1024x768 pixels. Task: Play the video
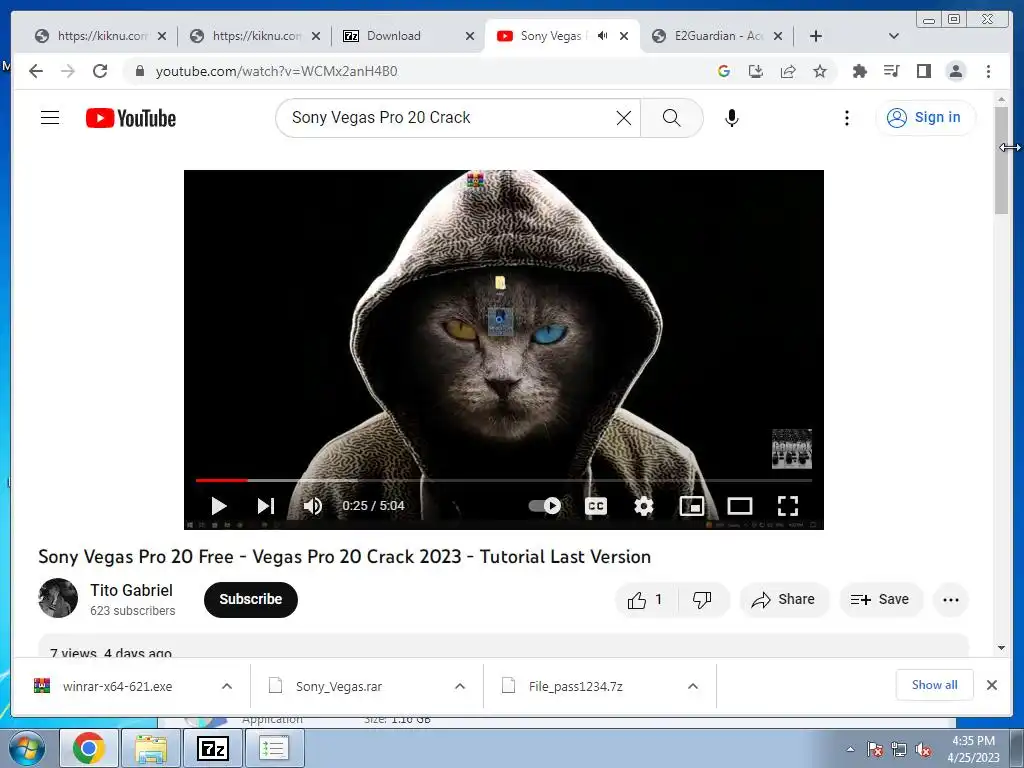tap(218, 505)
